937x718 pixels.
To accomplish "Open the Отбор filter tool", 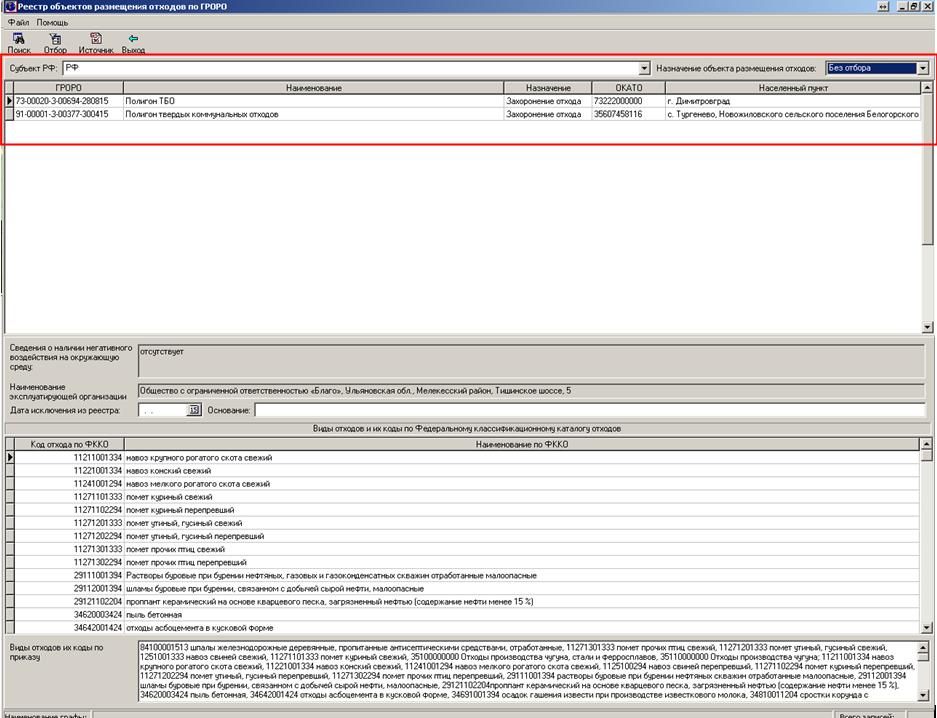I will pos(54,41).
